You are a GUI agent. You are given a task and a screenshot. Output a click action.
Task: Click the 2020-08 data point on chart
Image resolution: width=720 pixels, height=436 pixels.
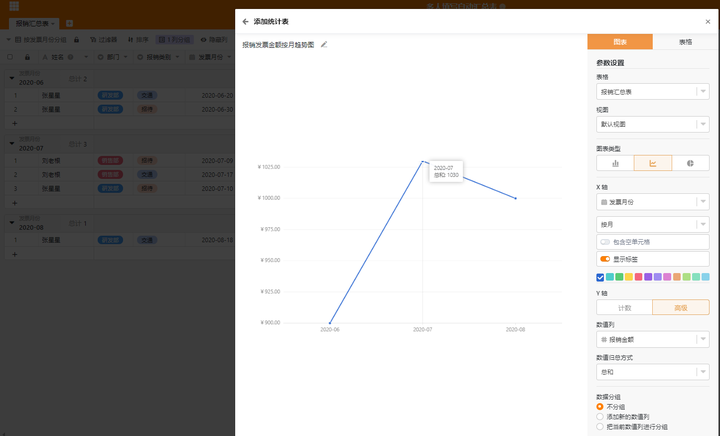pyautogui.click(x=516, y=198)
